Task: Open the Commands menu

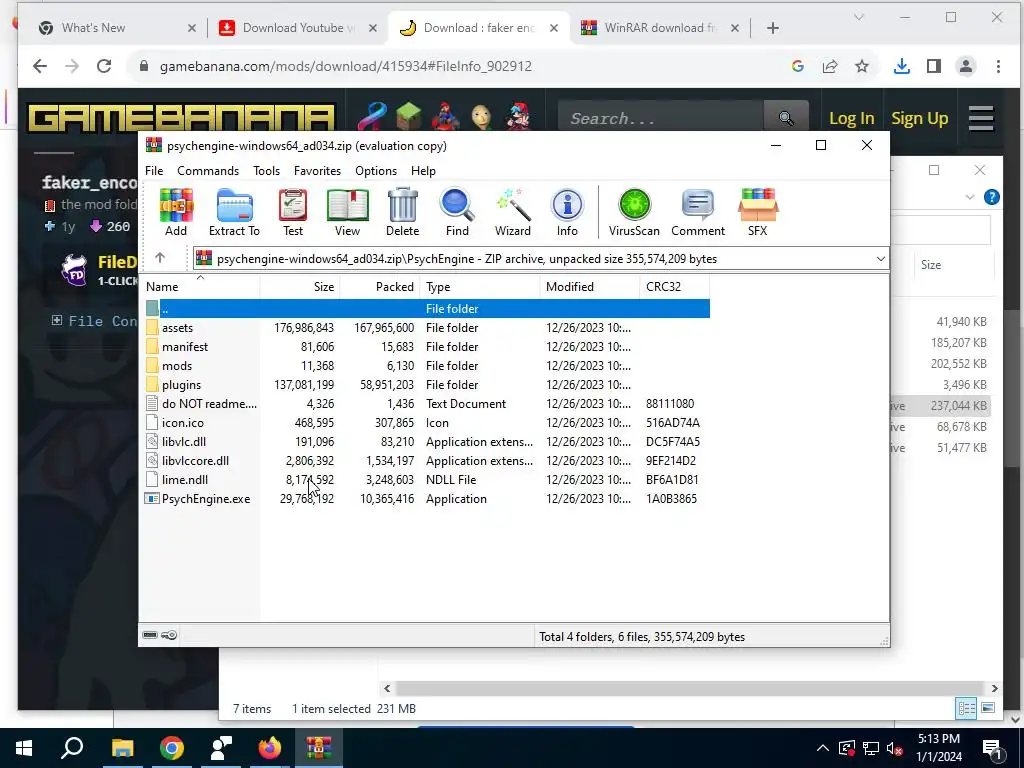Action: pos(208,170)
